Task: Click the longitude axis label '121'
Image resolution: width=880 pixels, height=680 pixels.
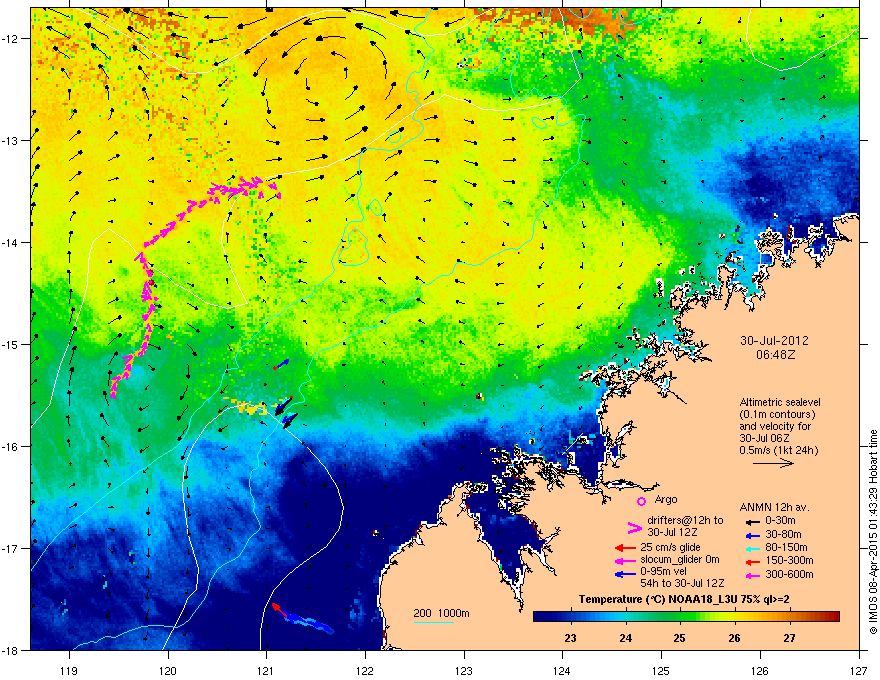Action: [266, 670]
